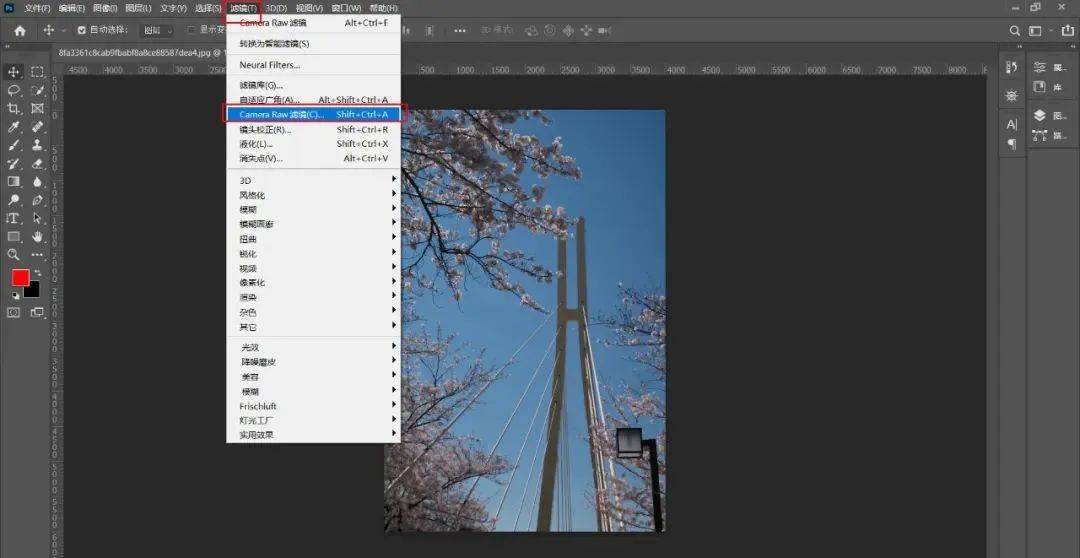Viewport: 1080px width, 558px height.
Task: Expand the 锐化 submenu
Action: [313, 254]
